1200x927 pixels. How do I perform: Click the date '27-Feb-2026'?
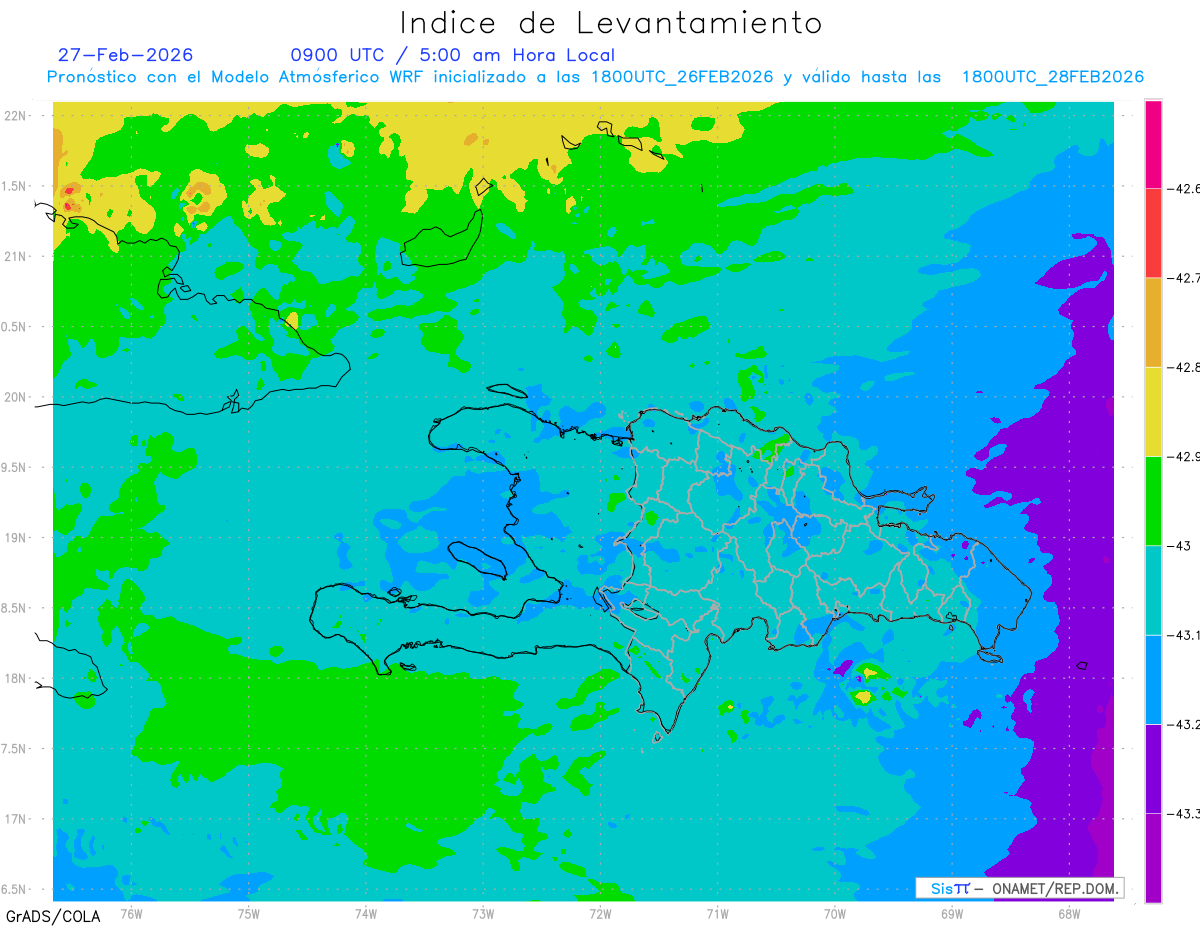[125, 55]
